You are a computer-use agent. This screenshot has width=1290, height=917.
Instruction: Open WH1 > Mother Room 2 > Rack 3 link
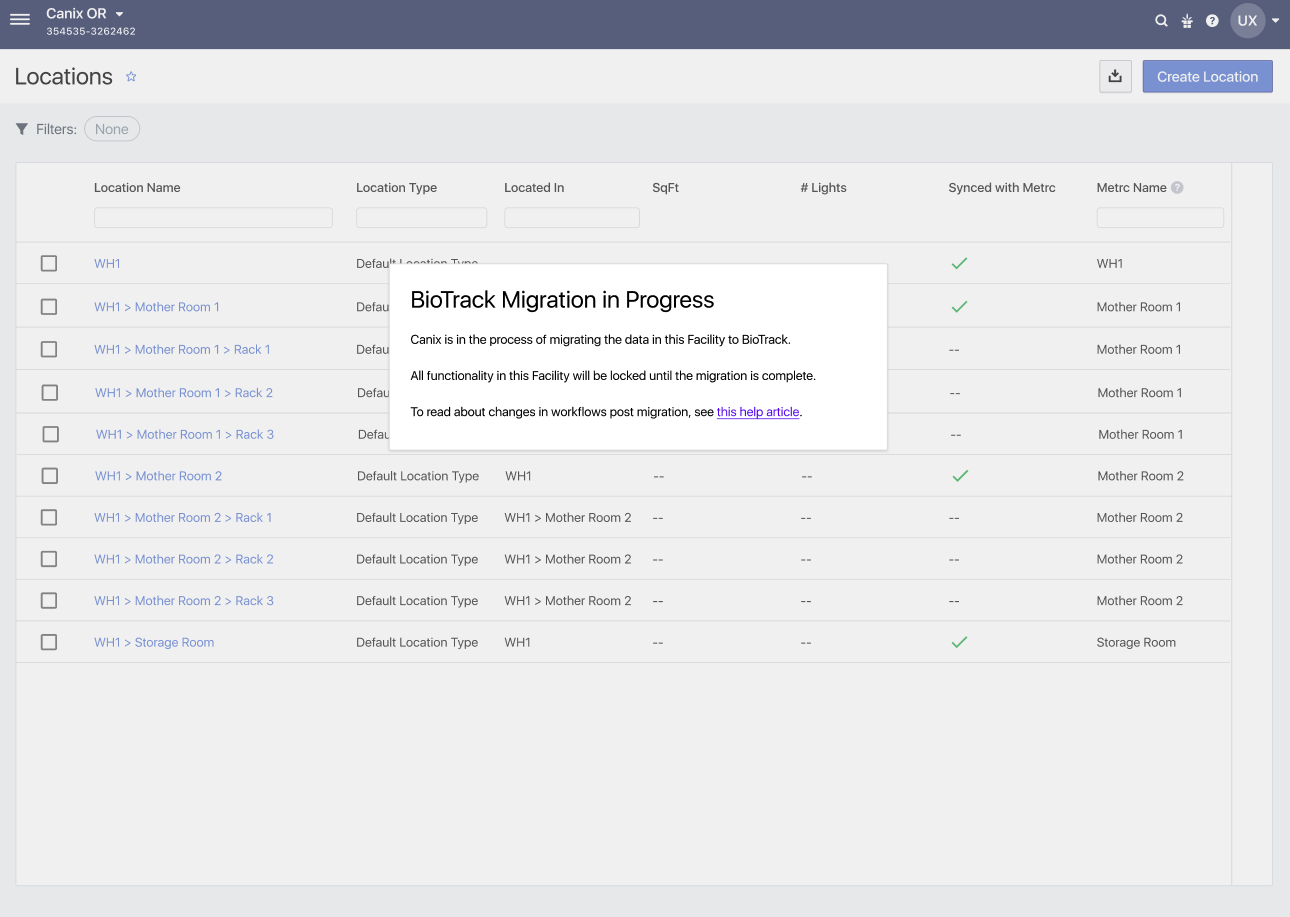[x=184, y=600]
